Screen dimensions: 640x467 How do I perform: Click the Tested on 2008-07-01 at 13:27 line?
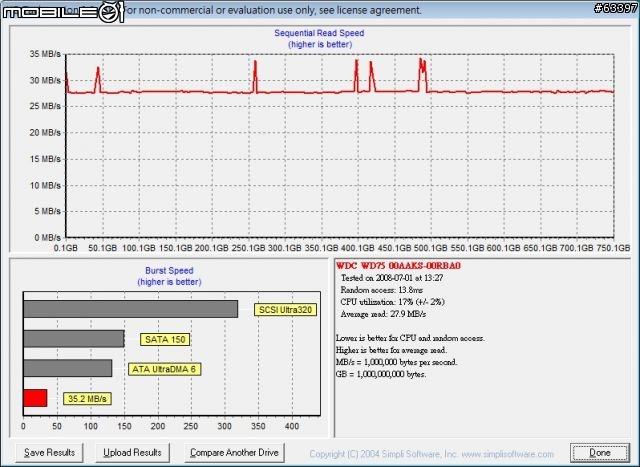(x=392, y=278)
